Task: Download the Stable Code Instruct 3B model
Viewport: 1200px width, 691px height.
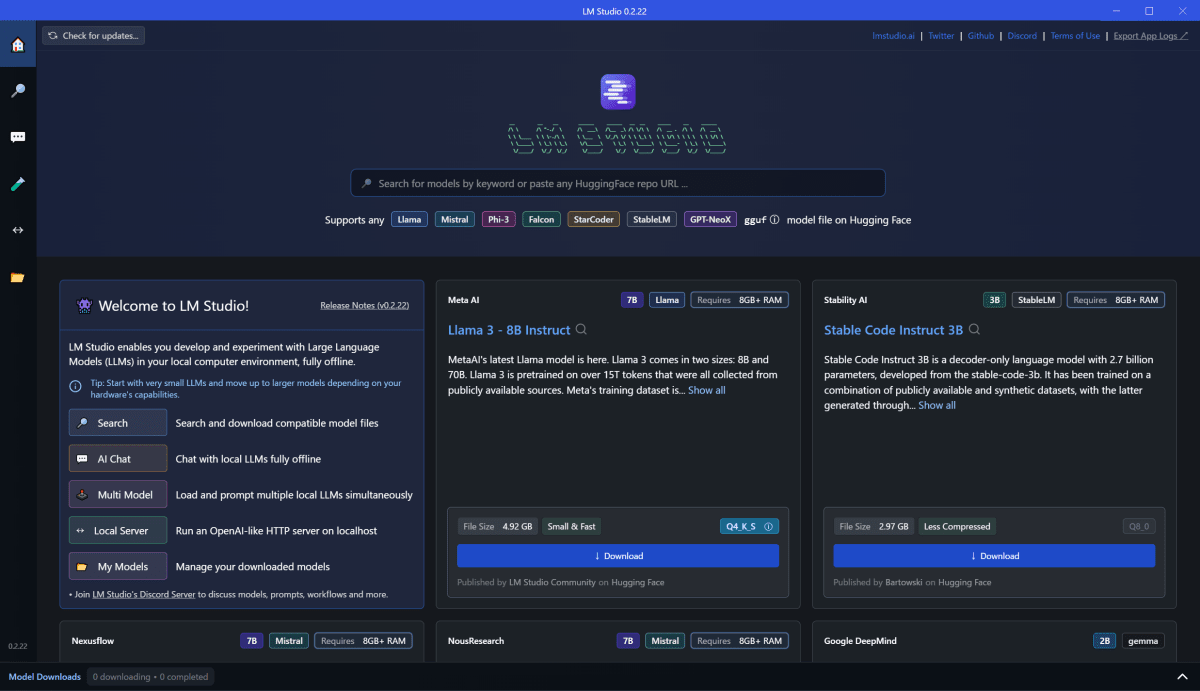Action: point(994,556)
